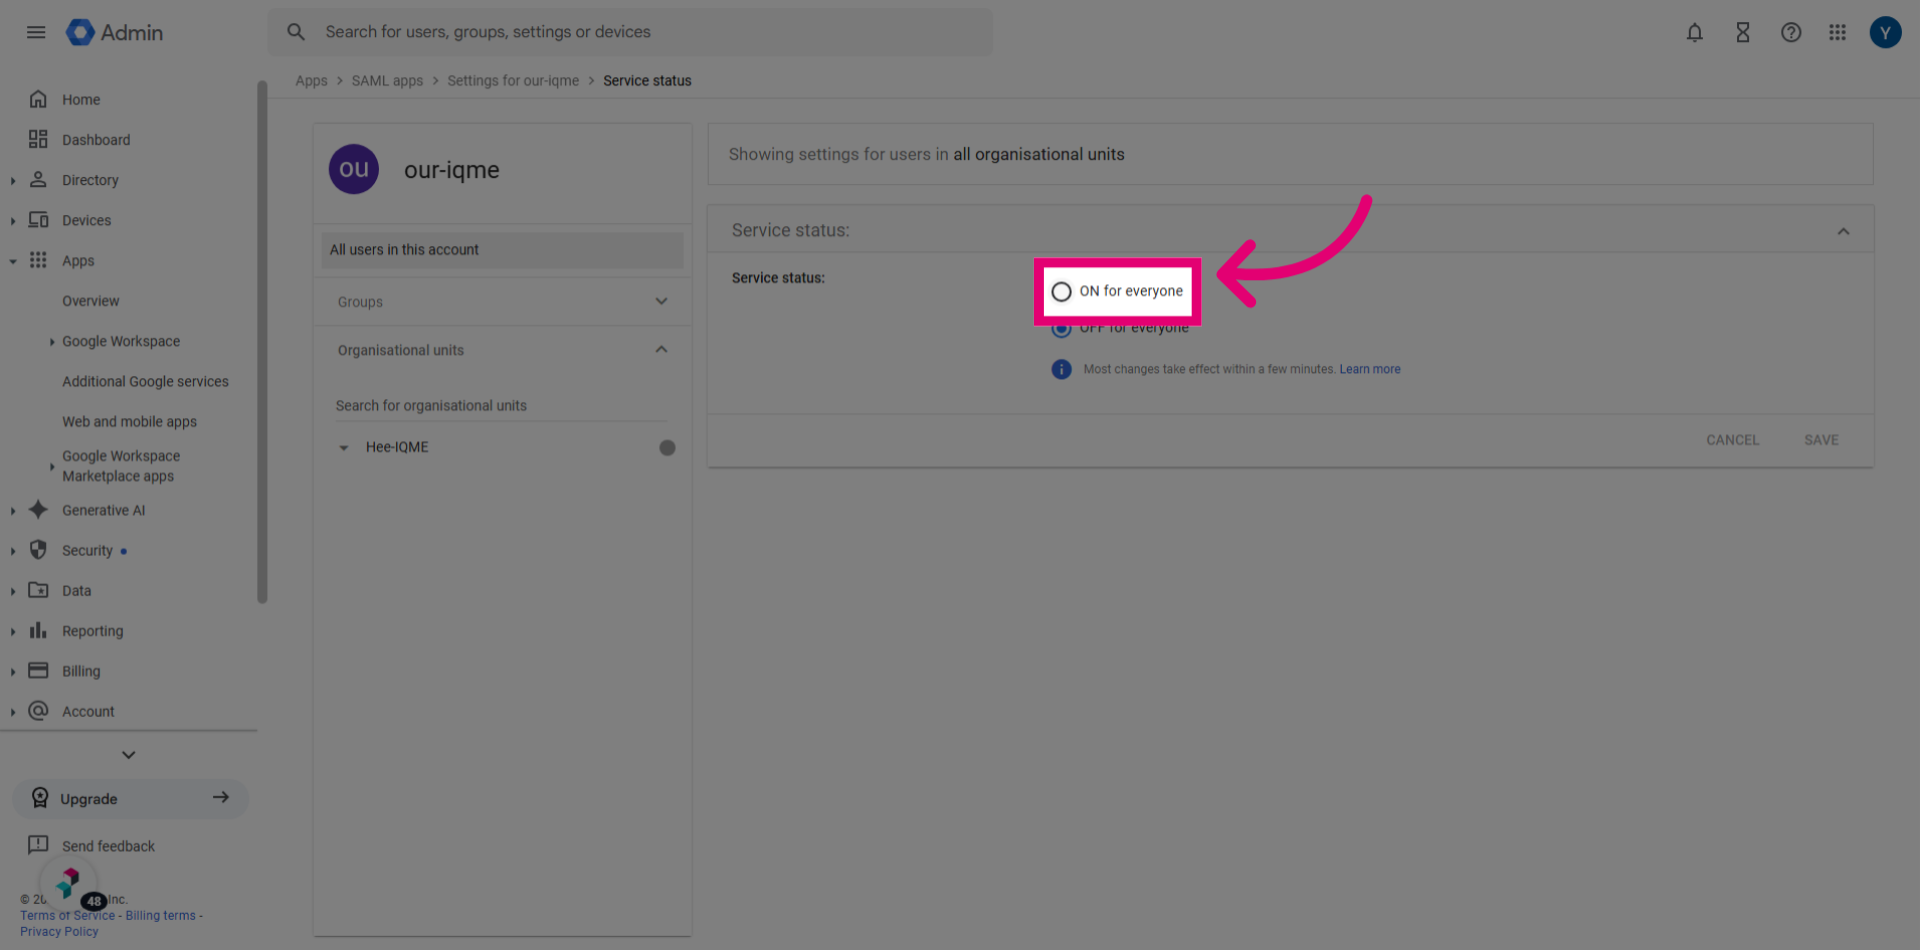Click the SAVE button

[1821, 440]
